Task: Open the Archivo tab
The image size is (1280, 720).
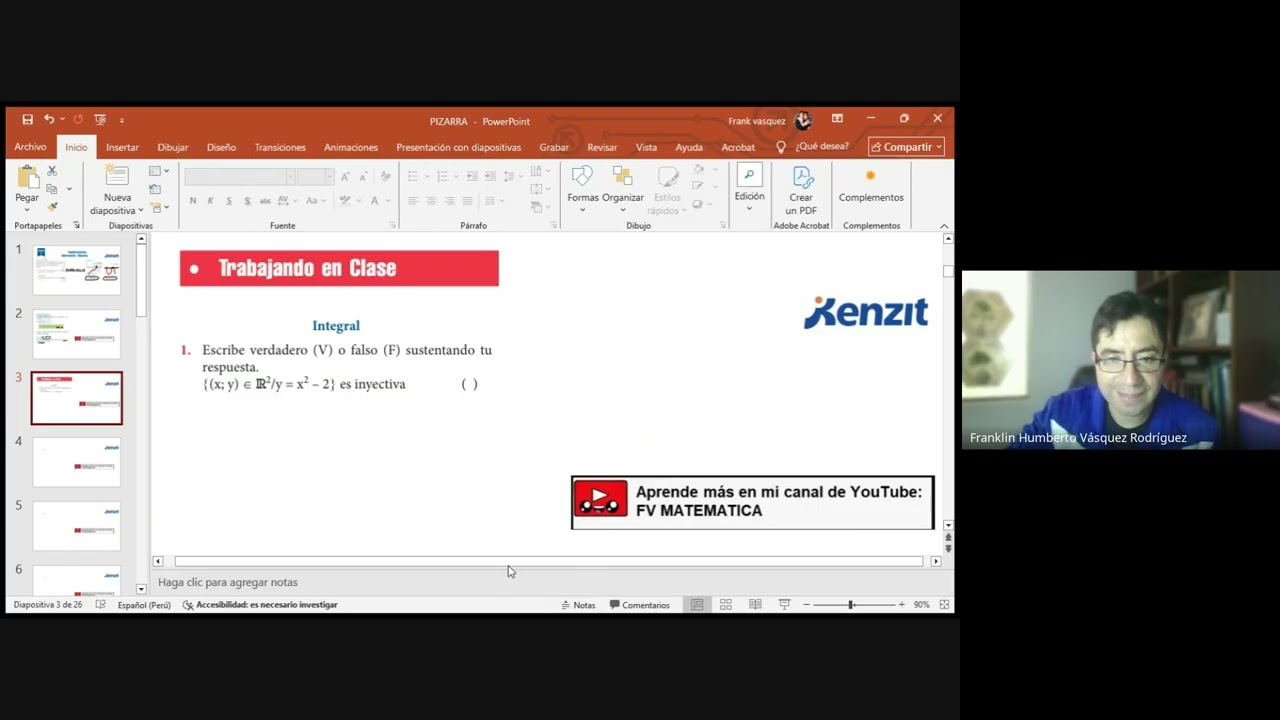Action: click(x=30, y=147)
